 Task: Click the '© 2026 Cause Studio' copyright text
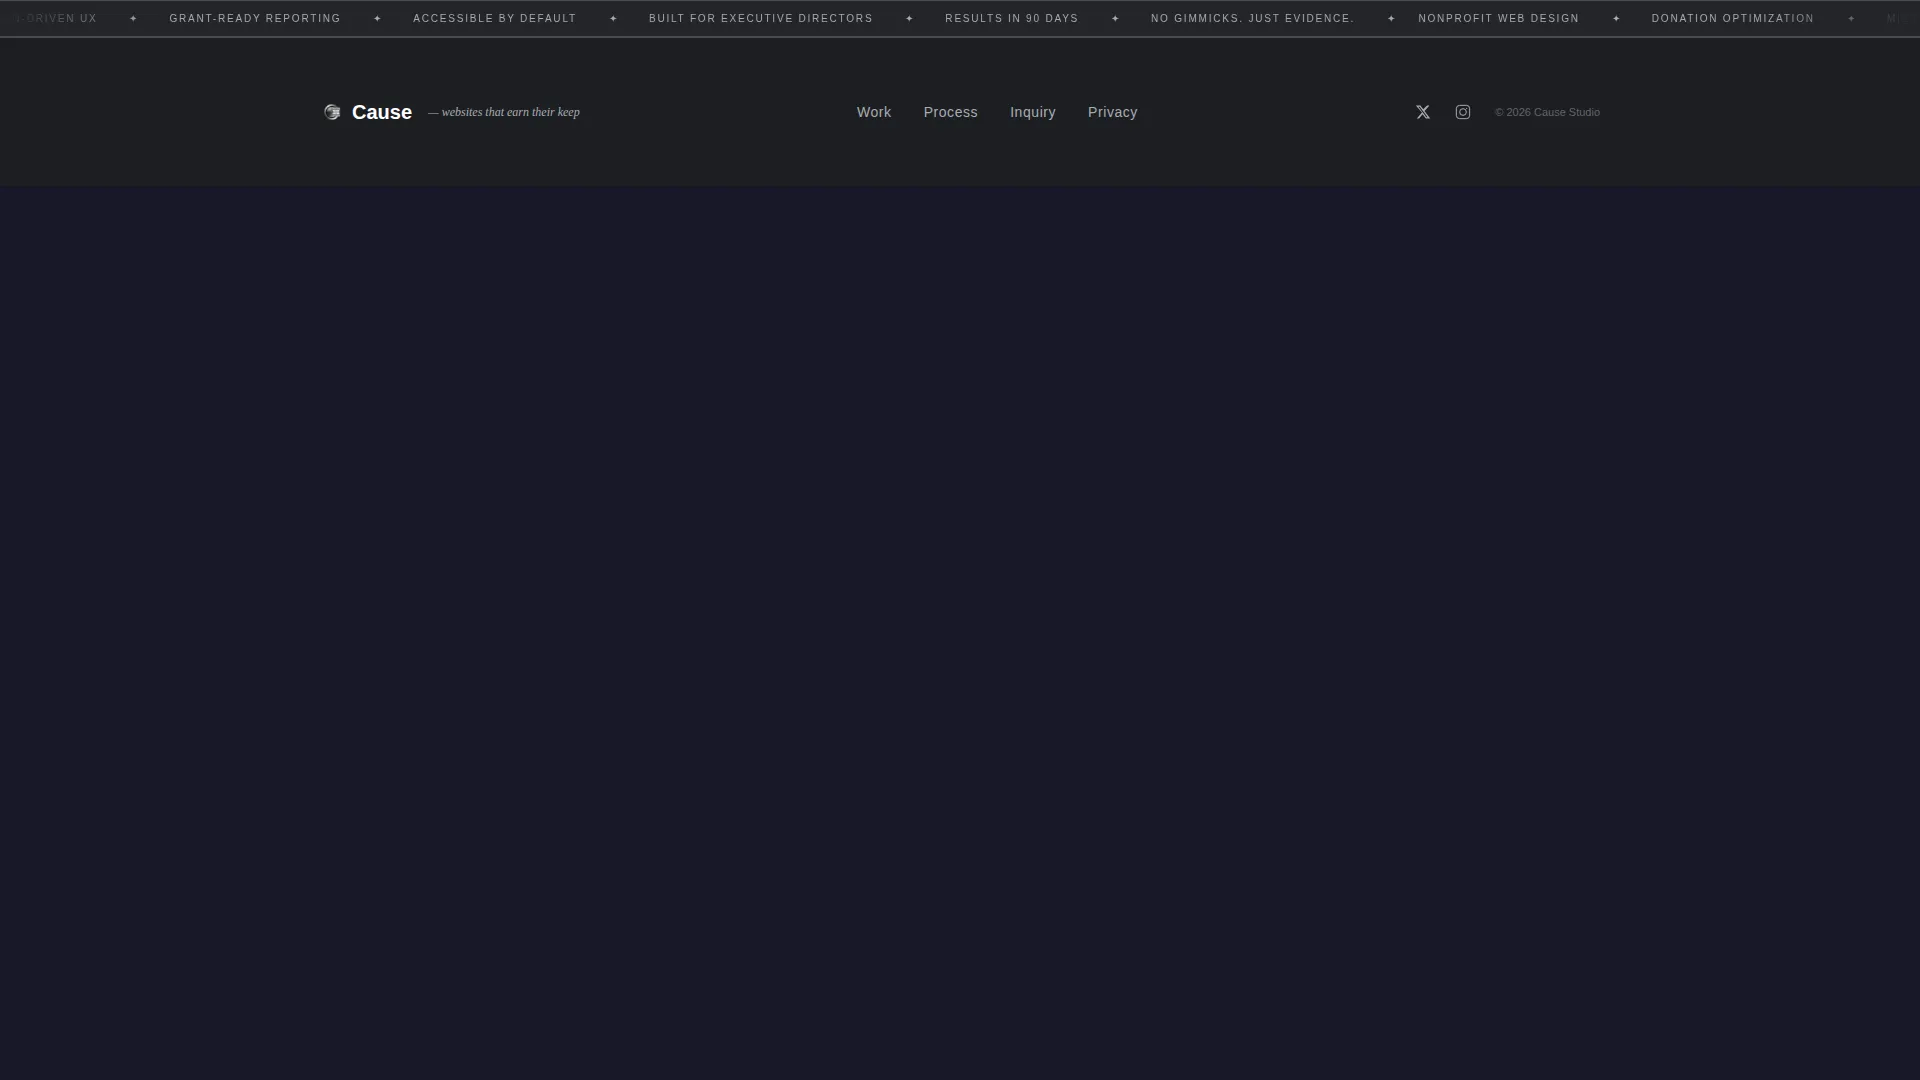(1547, 112)
